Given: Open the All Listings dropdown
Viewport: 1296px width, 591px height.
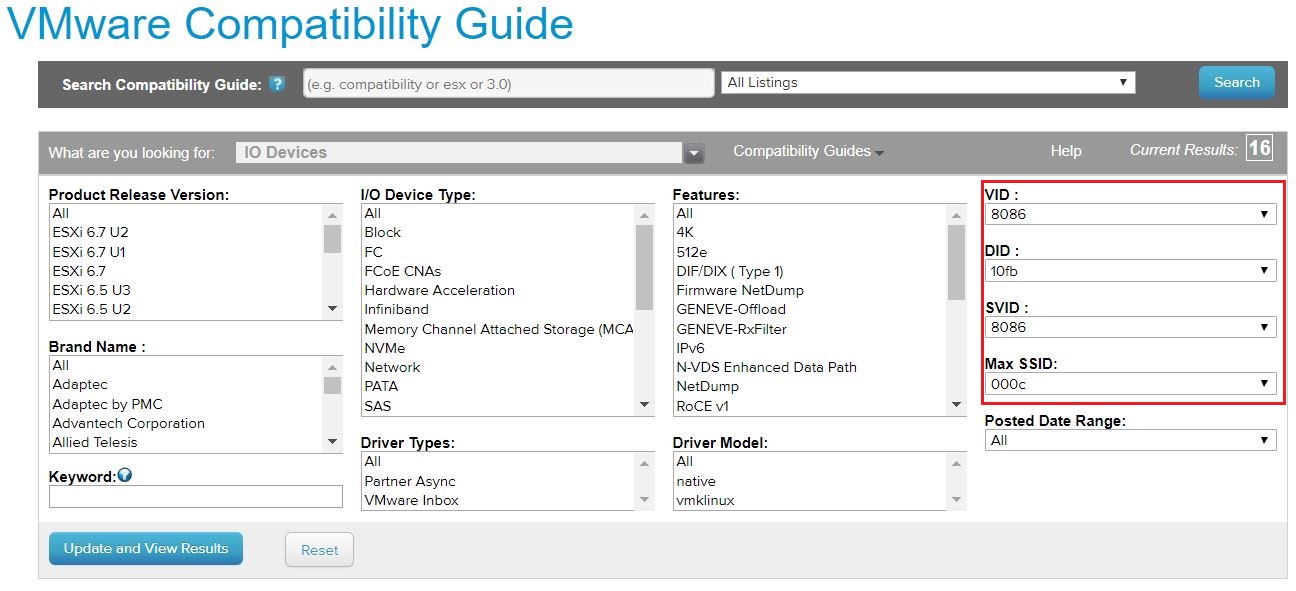Looking at the screenshot, I should pyautogui.click(x=928, y=82).
